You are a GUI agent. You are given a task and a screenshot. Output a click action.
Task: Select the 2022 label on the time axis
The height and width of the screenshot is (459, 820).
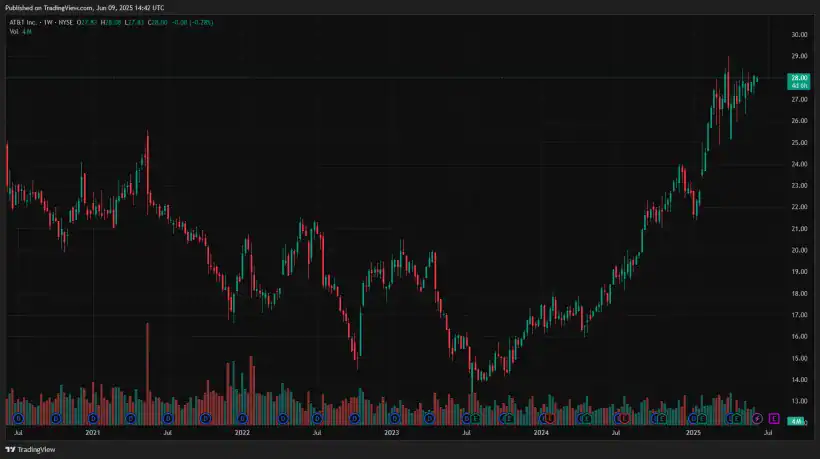[x=242, y=434]
